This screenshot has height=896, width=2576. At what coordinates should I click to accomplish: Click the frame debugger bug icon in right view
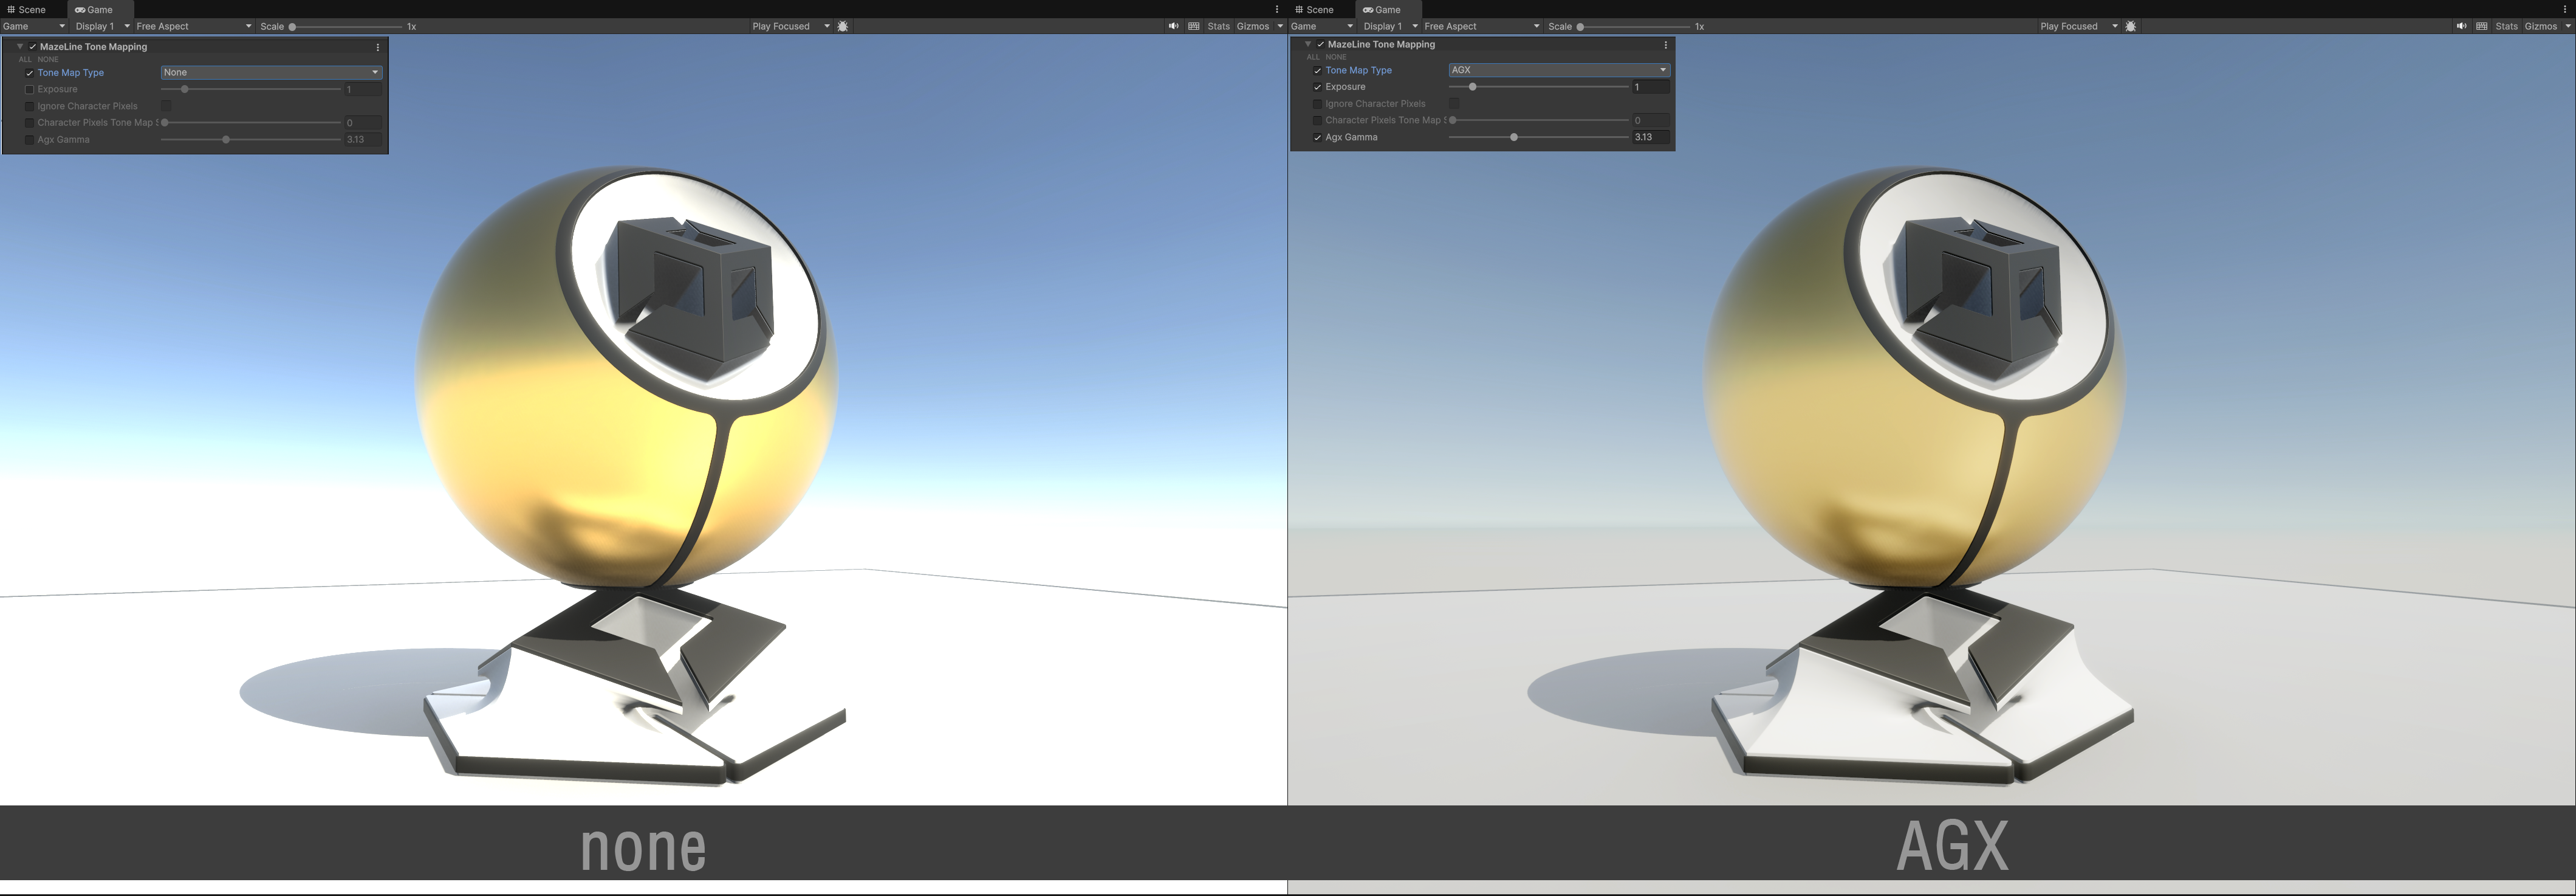pyautogui.click(x=2130, y=26)
